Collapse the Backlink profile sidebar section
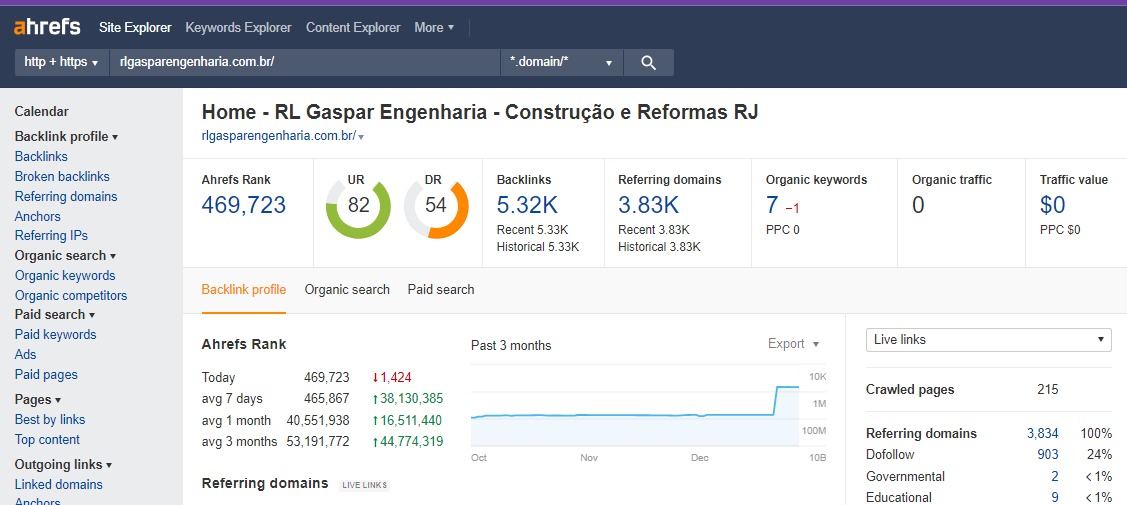Viewport: 1127px width, 505px height. pyautogui.click(x=66, y=136)
